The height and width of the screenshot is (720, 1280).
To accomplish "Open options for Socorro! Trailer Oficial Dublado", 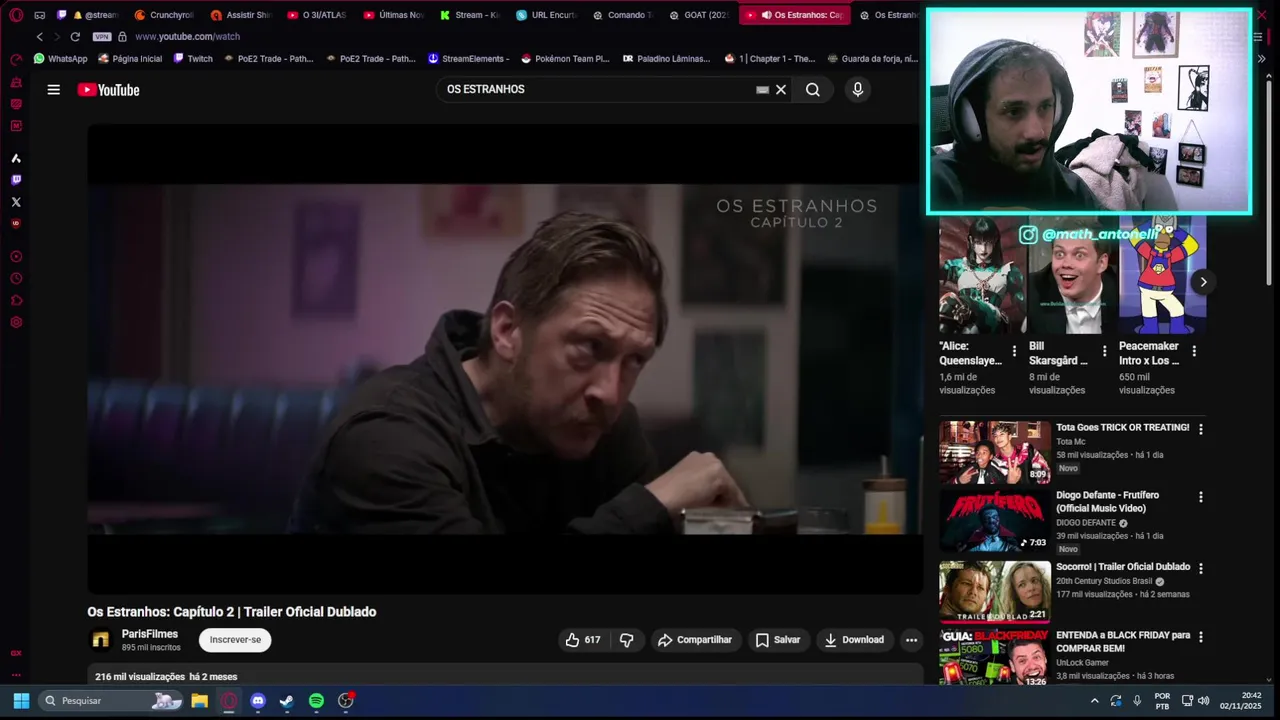I will pyautogui.click(x=1201, y=568).
